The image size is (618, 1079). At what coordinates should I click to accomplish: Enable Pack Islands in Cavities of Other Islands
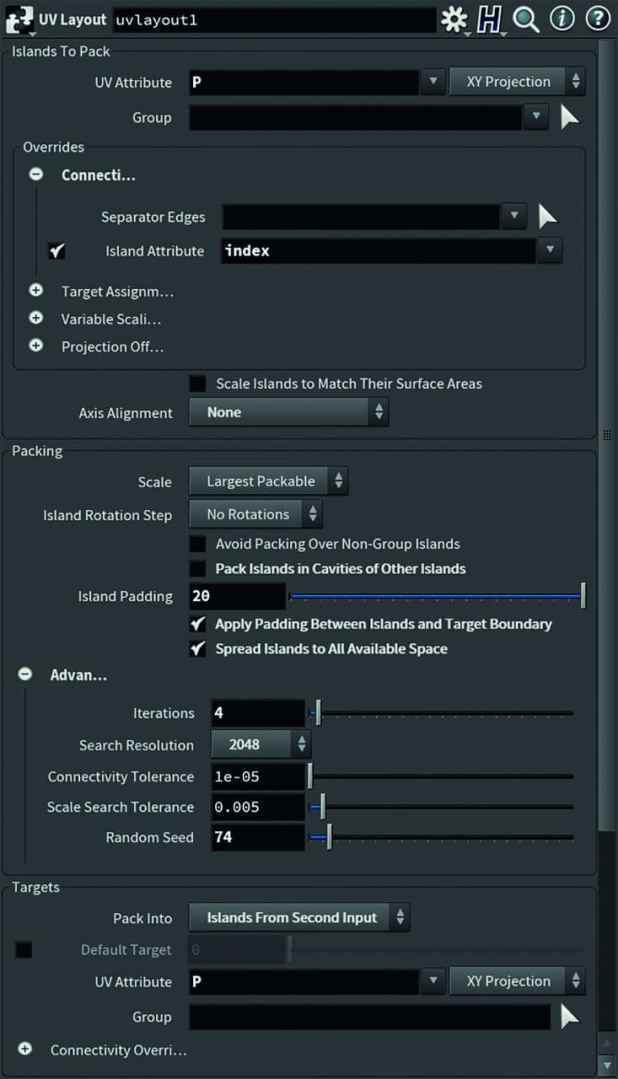coord(197,568)
